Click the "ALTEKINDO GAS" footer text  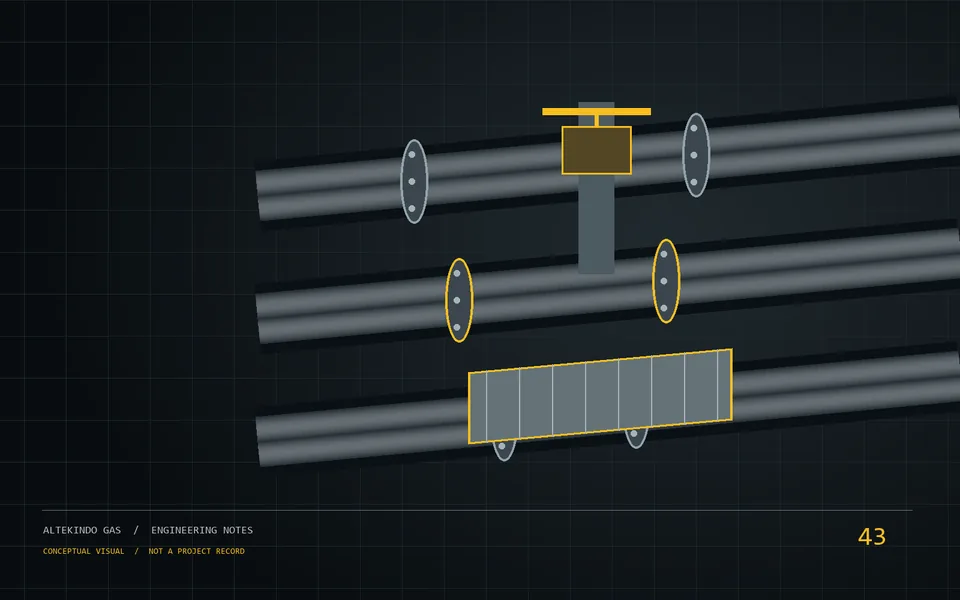coord(82,530)
